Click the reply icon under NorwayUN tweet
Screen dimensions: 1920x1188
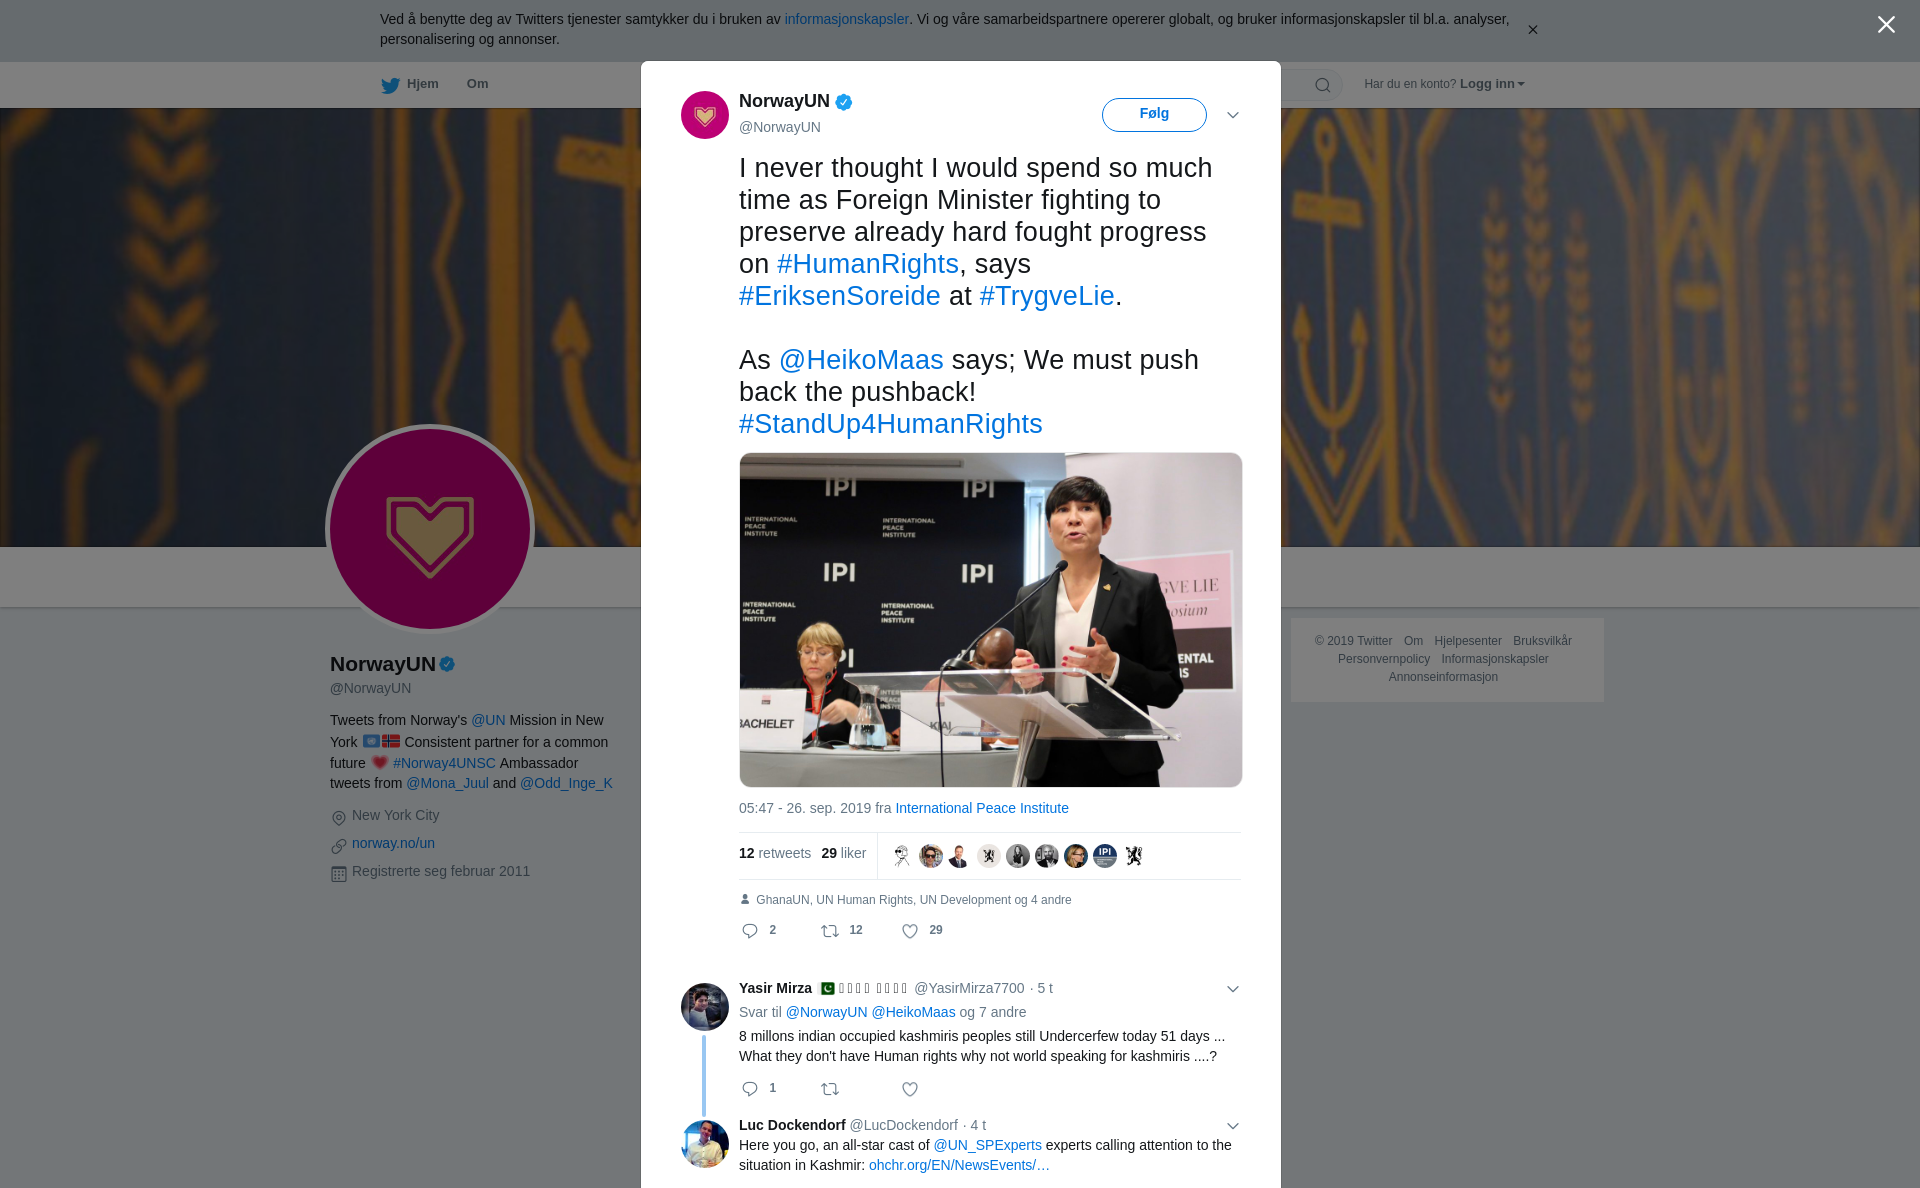tap(750, 931)
